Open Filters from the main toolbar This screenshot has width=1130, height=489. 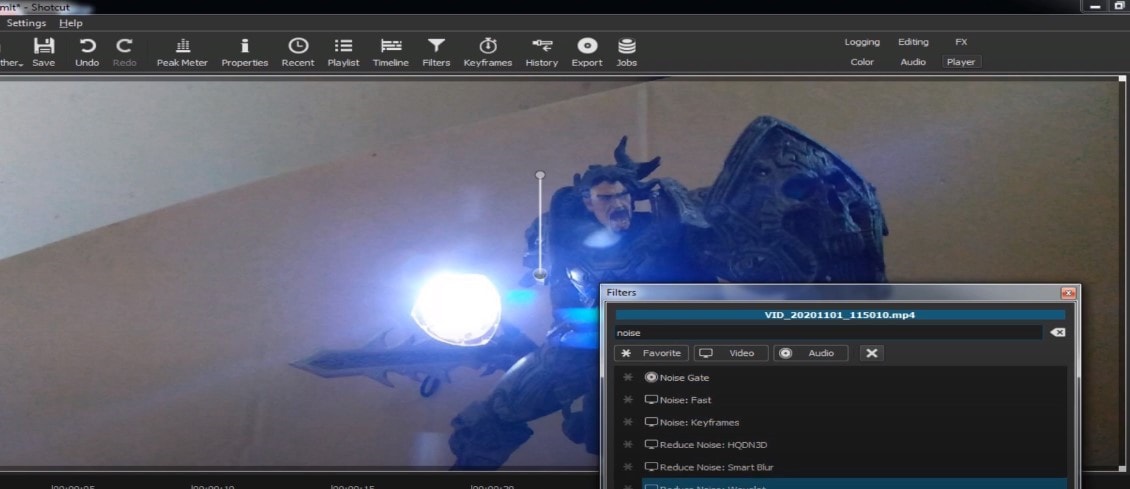436,53
